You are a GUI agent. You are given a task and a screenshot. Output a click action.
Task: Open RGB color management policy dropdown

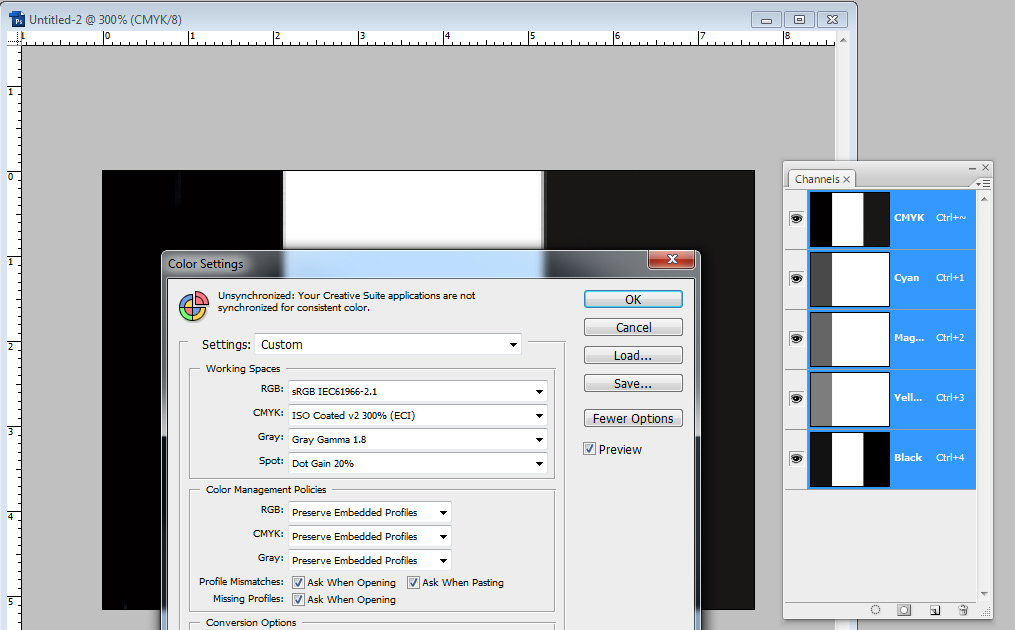point(370,512)
